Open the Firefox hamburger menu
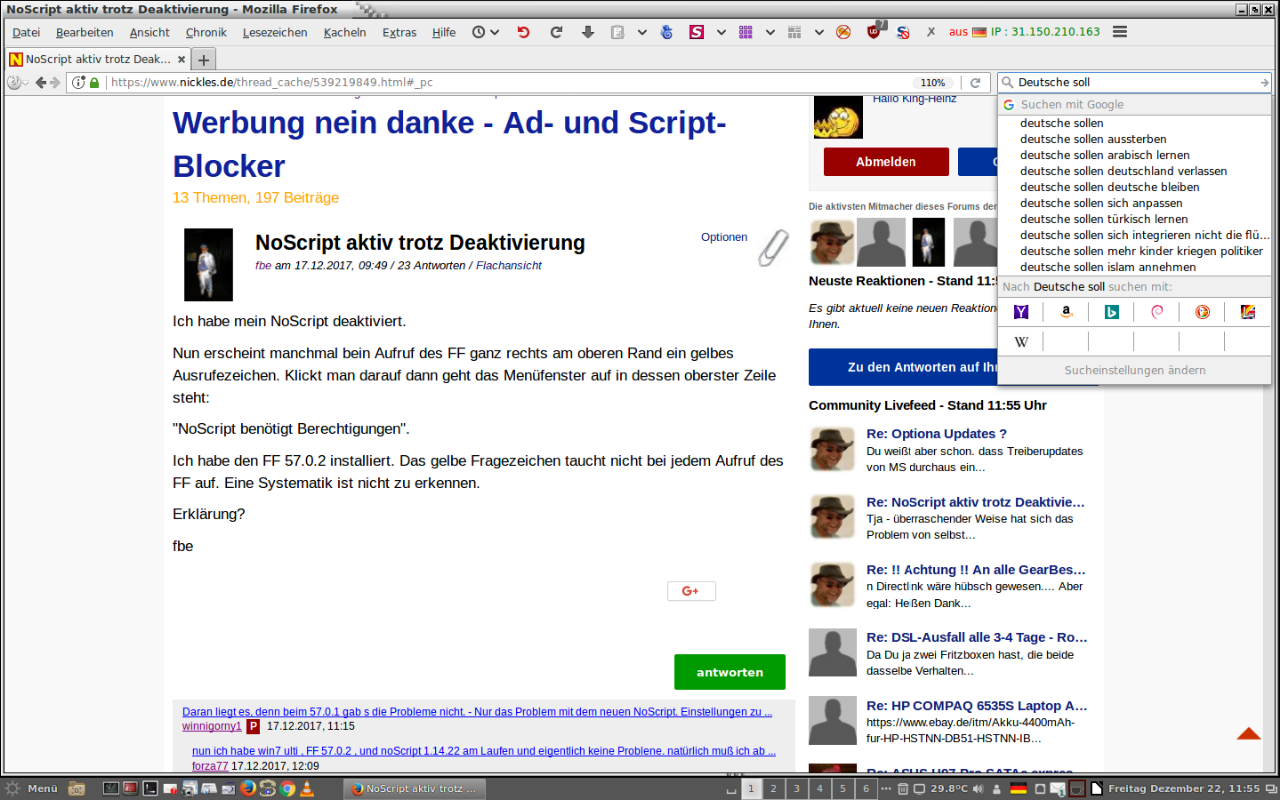The width and height of the screenshot is (1280, 800). point(1120,32)
